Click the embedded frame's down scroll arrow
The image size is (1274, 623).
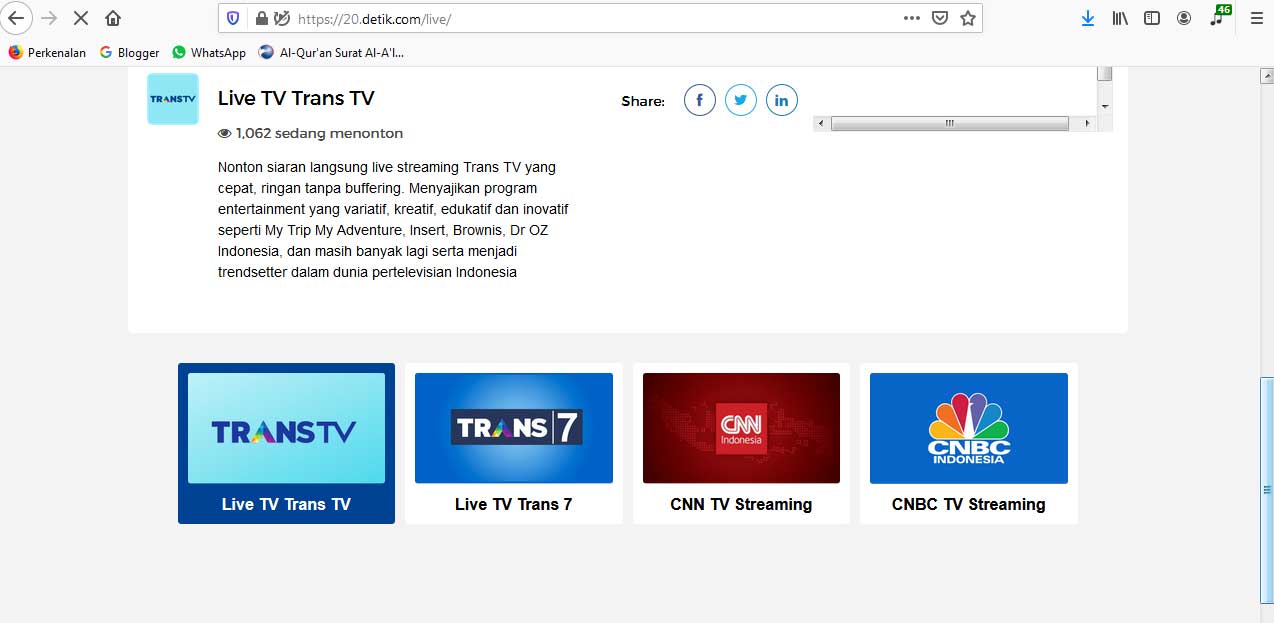tap(1105, 106)
